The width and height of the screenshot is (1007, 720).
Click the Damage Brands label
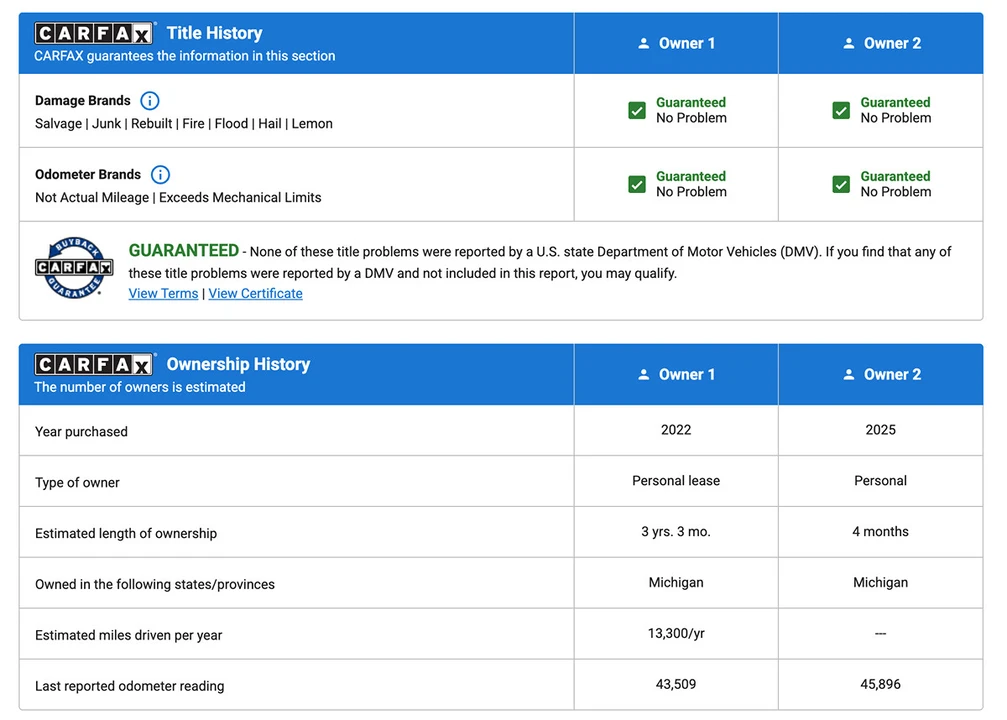point(83,101)
